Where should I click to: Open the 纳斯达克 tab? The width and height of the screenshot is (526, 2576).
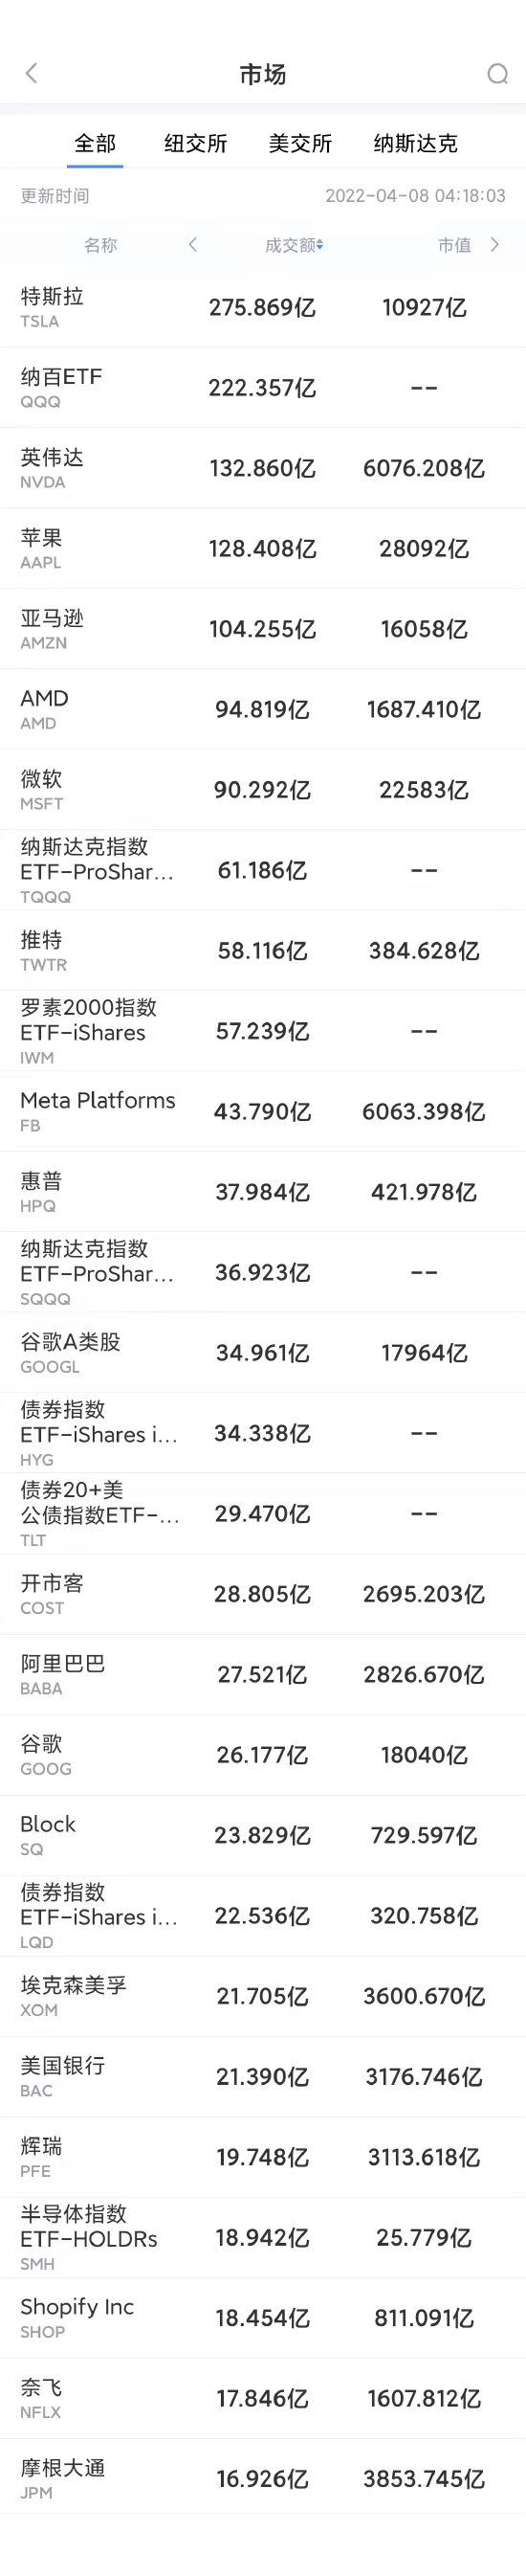[x=415, y=143]
